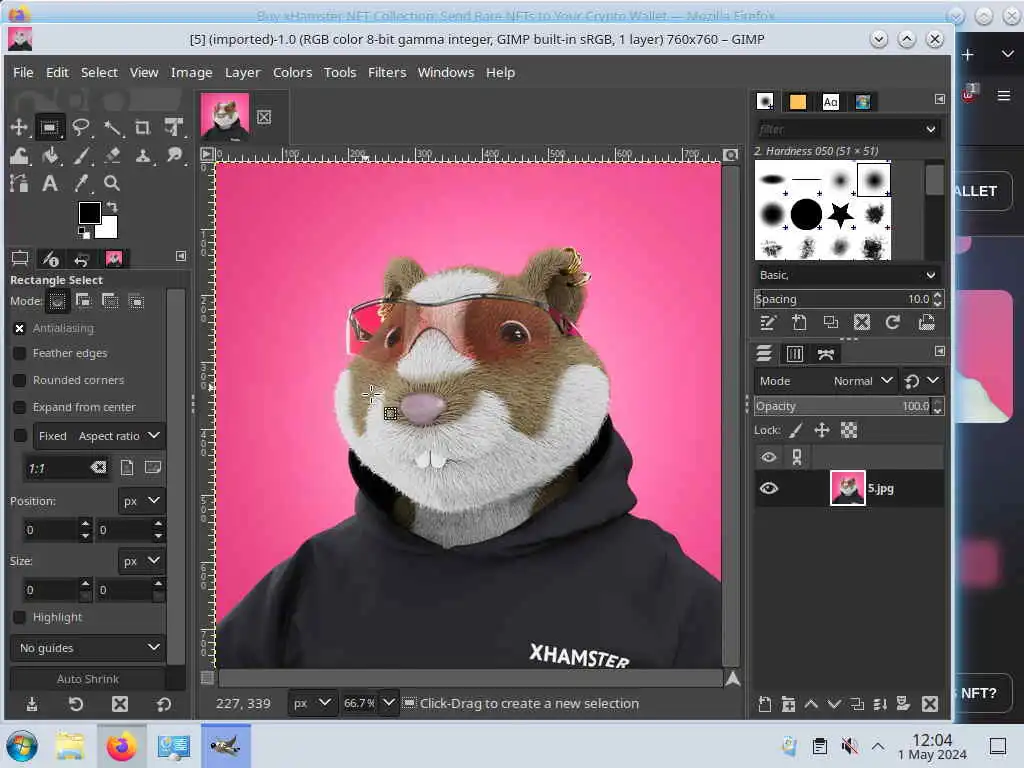Switch to the Channels tab

(x=795, y=354)
